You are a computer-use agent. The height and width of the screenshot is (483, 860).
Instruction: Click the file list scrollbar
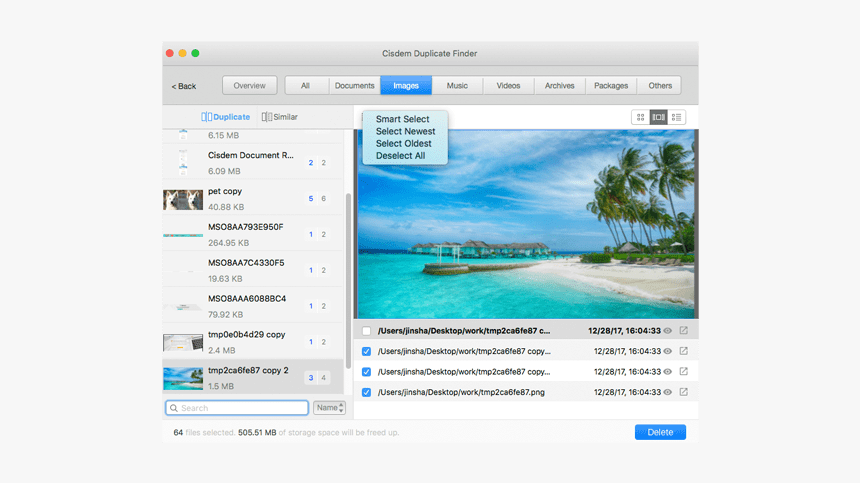pos(348,281)
